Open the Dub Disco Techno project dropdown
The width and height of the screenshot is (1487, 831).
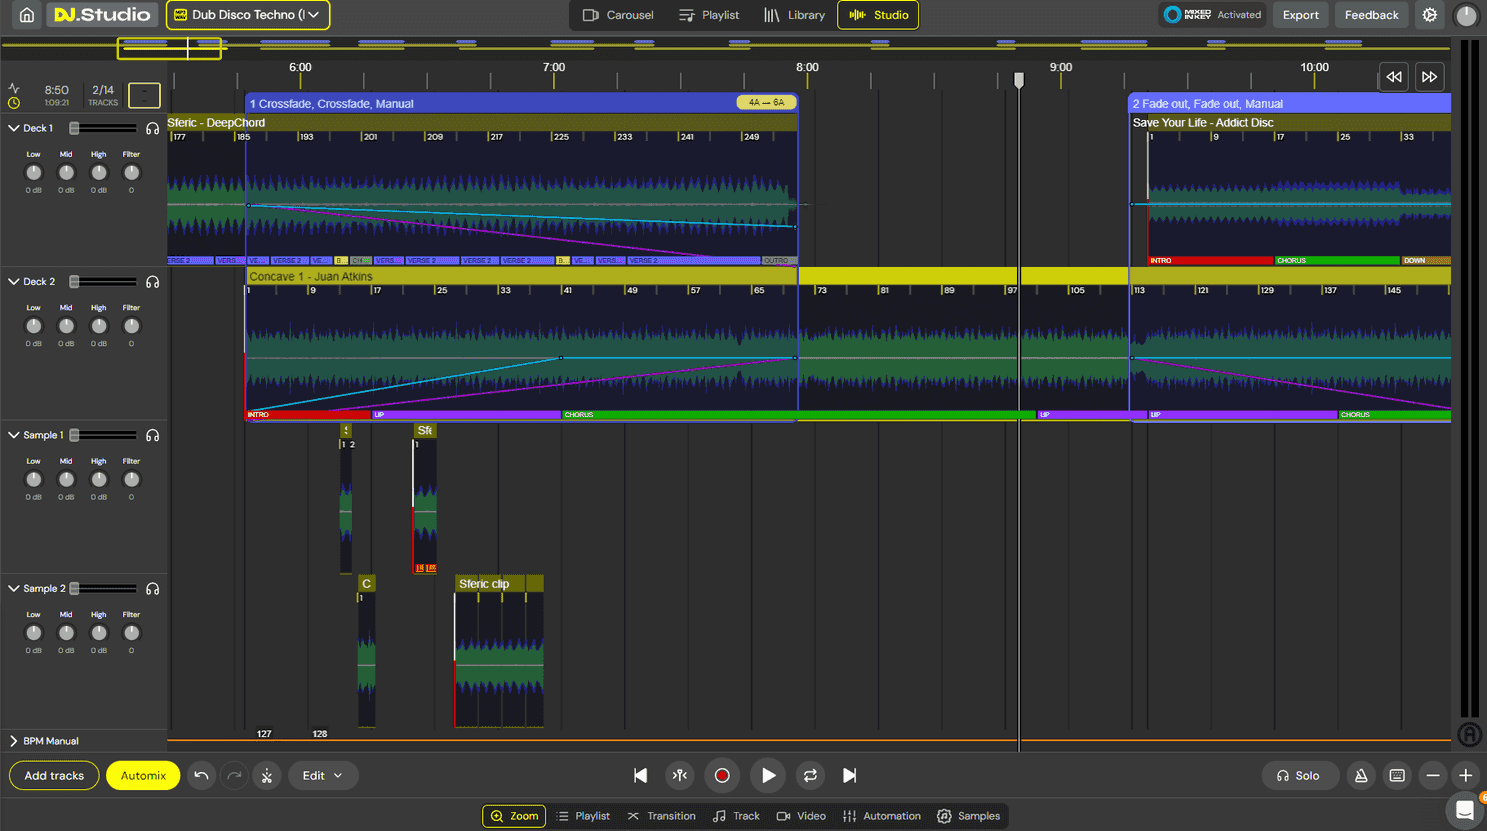(x=247, y=15)
